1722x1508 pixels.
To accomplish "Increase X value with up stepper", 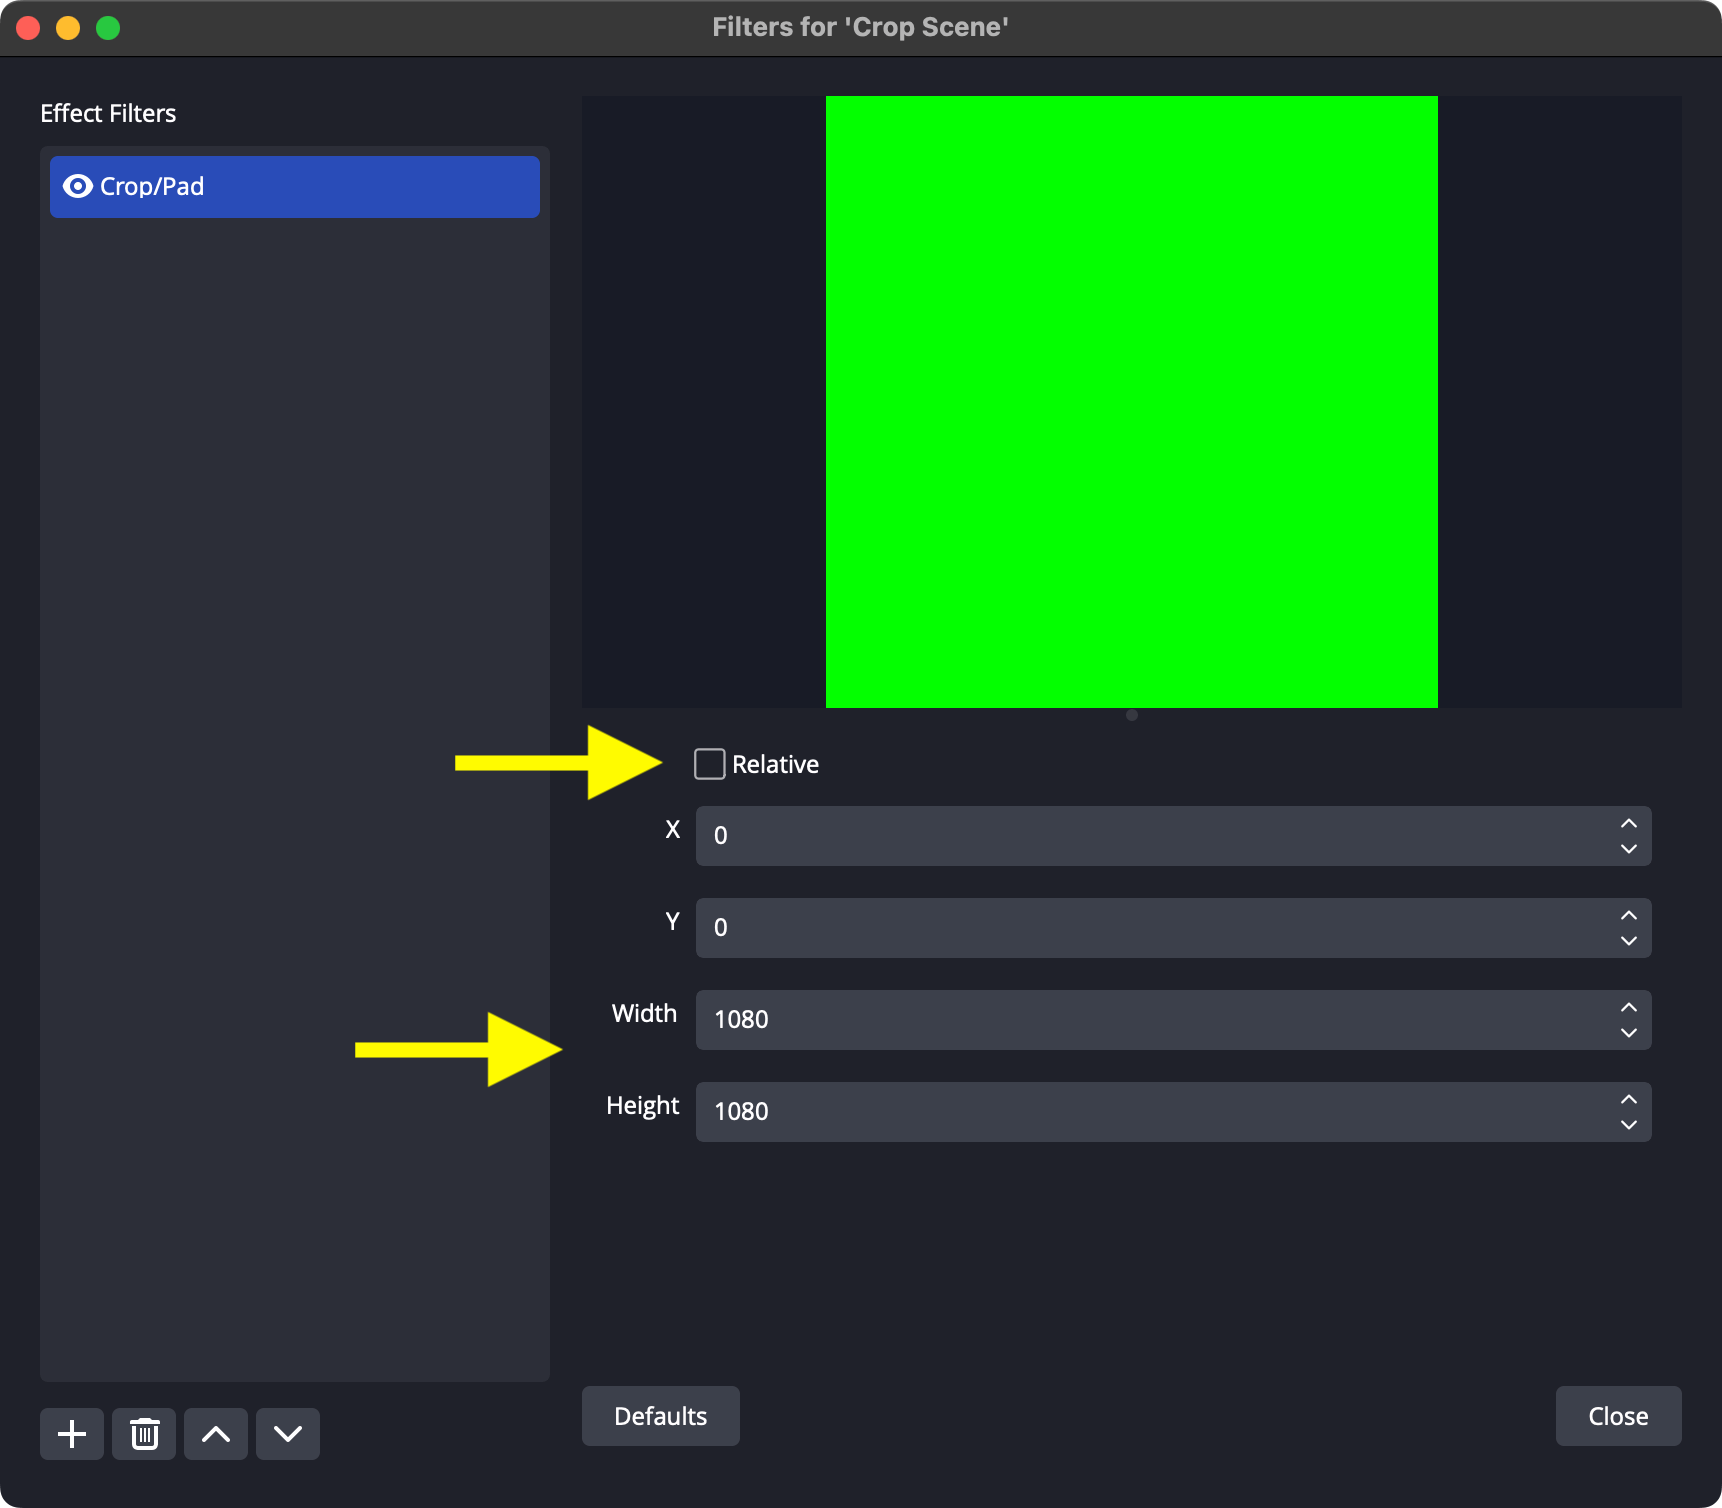I will pyautogui.click(x=1629, y=823).
